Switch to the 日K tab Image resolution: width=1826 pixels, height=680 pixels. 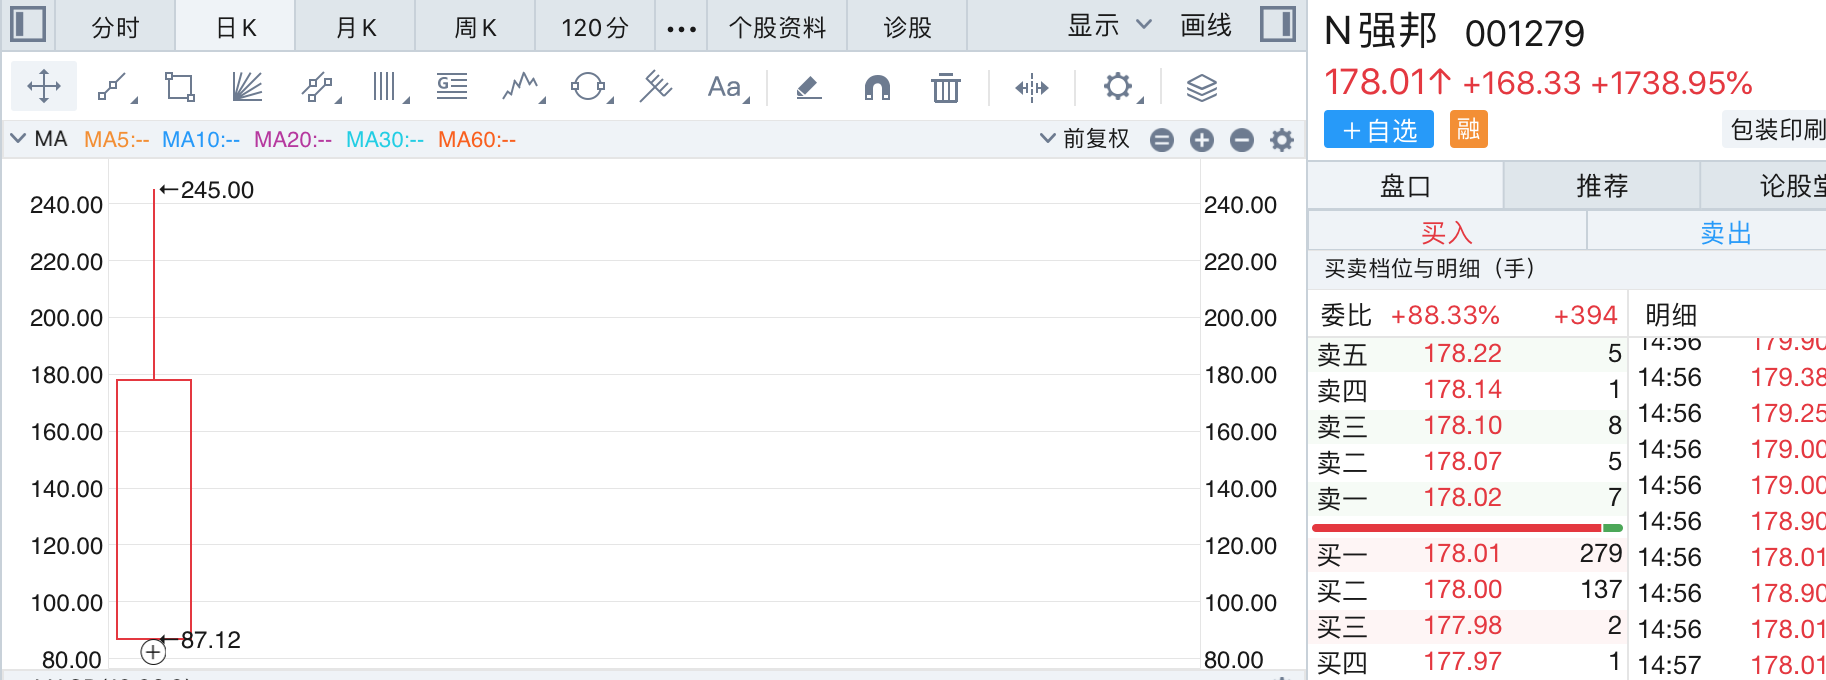pos(236,27)
